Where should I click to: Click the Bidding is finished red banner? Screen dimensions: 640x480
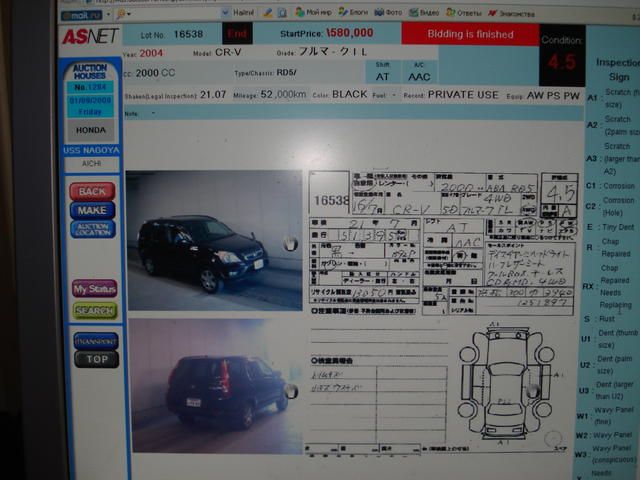[470, 34]
